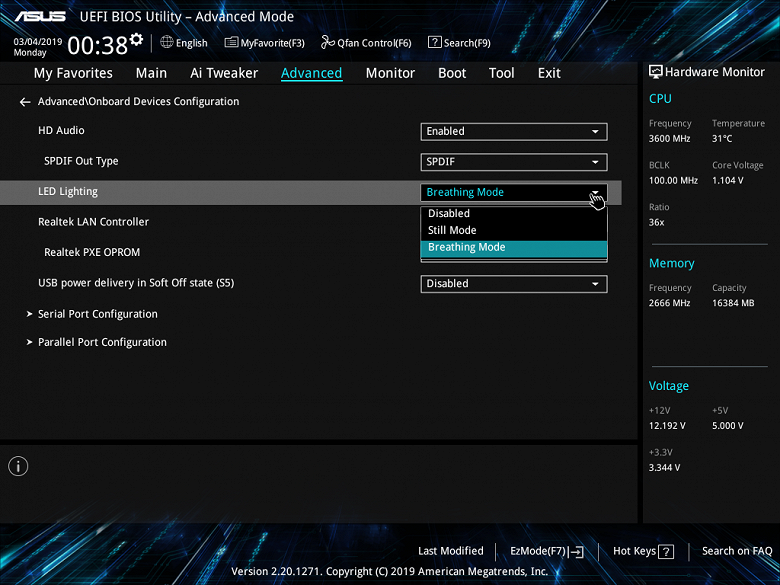
Task: Click the 00:38 clock display
Action: (98, 46)
